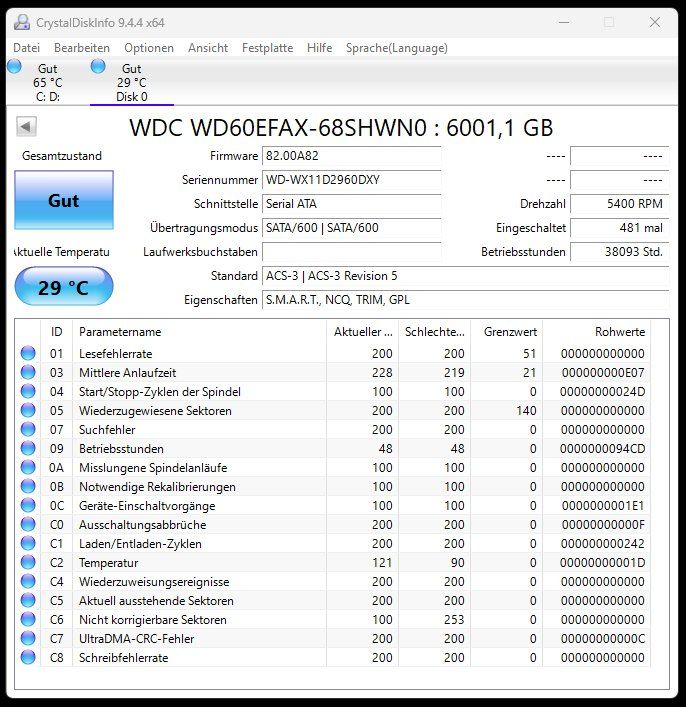
Task: Open the Ansicht menu
Action: pos(208,48)
